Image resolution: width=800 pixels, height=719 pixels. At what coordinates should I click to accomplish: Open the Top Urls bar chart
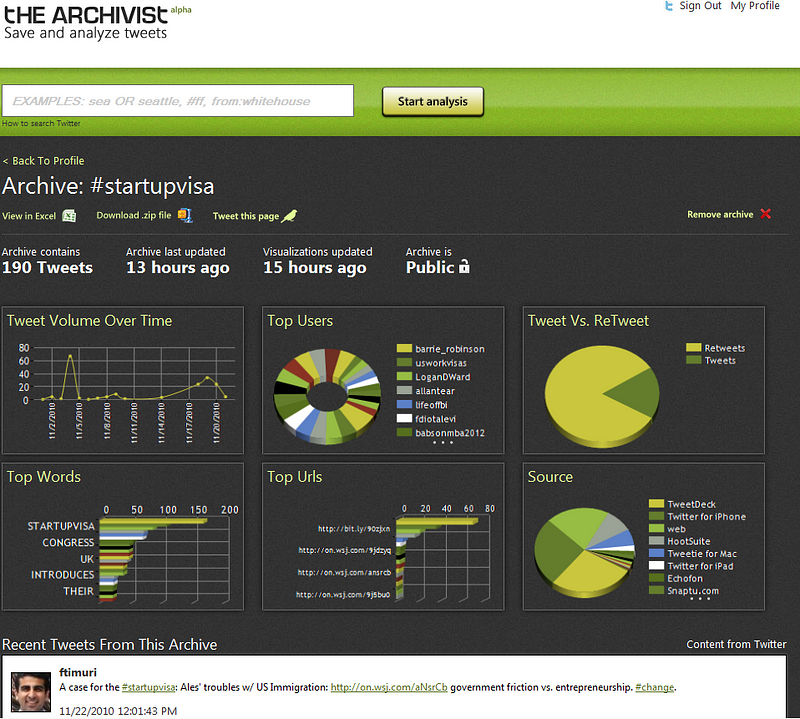383,536
